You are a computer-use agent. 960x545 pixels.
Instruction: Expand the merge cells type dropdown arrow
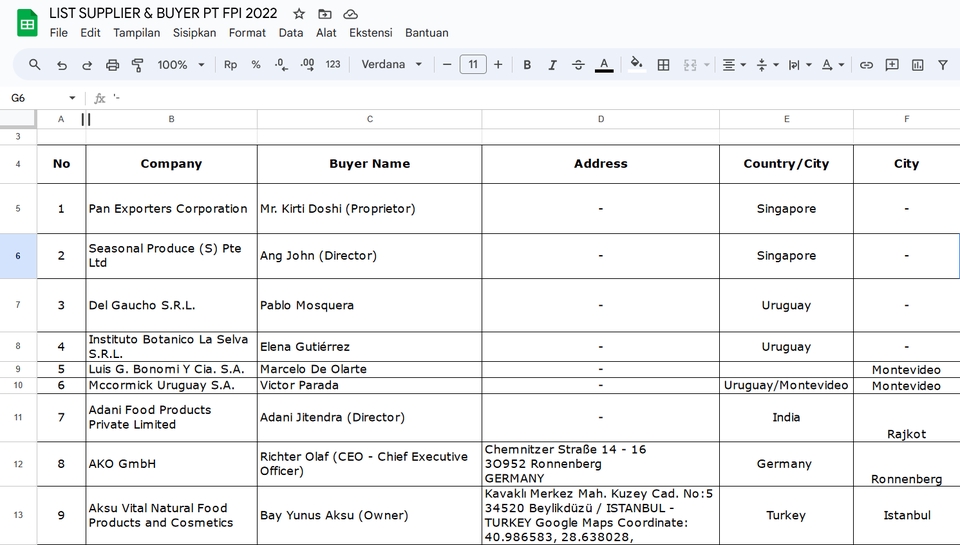coord(707,64)
